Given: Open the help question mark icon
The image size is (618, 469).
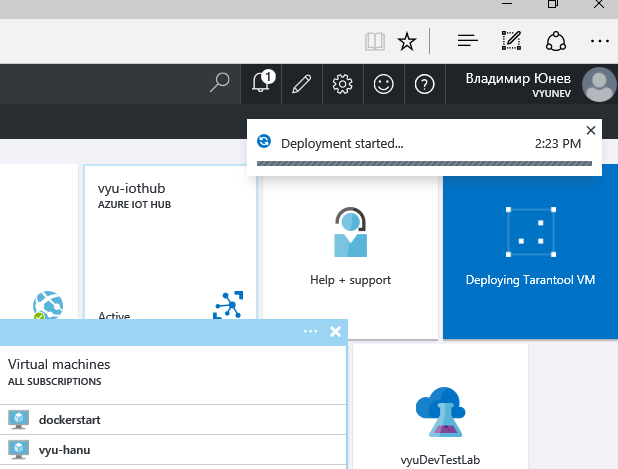Looking at the screenshot, I should 424,84.
